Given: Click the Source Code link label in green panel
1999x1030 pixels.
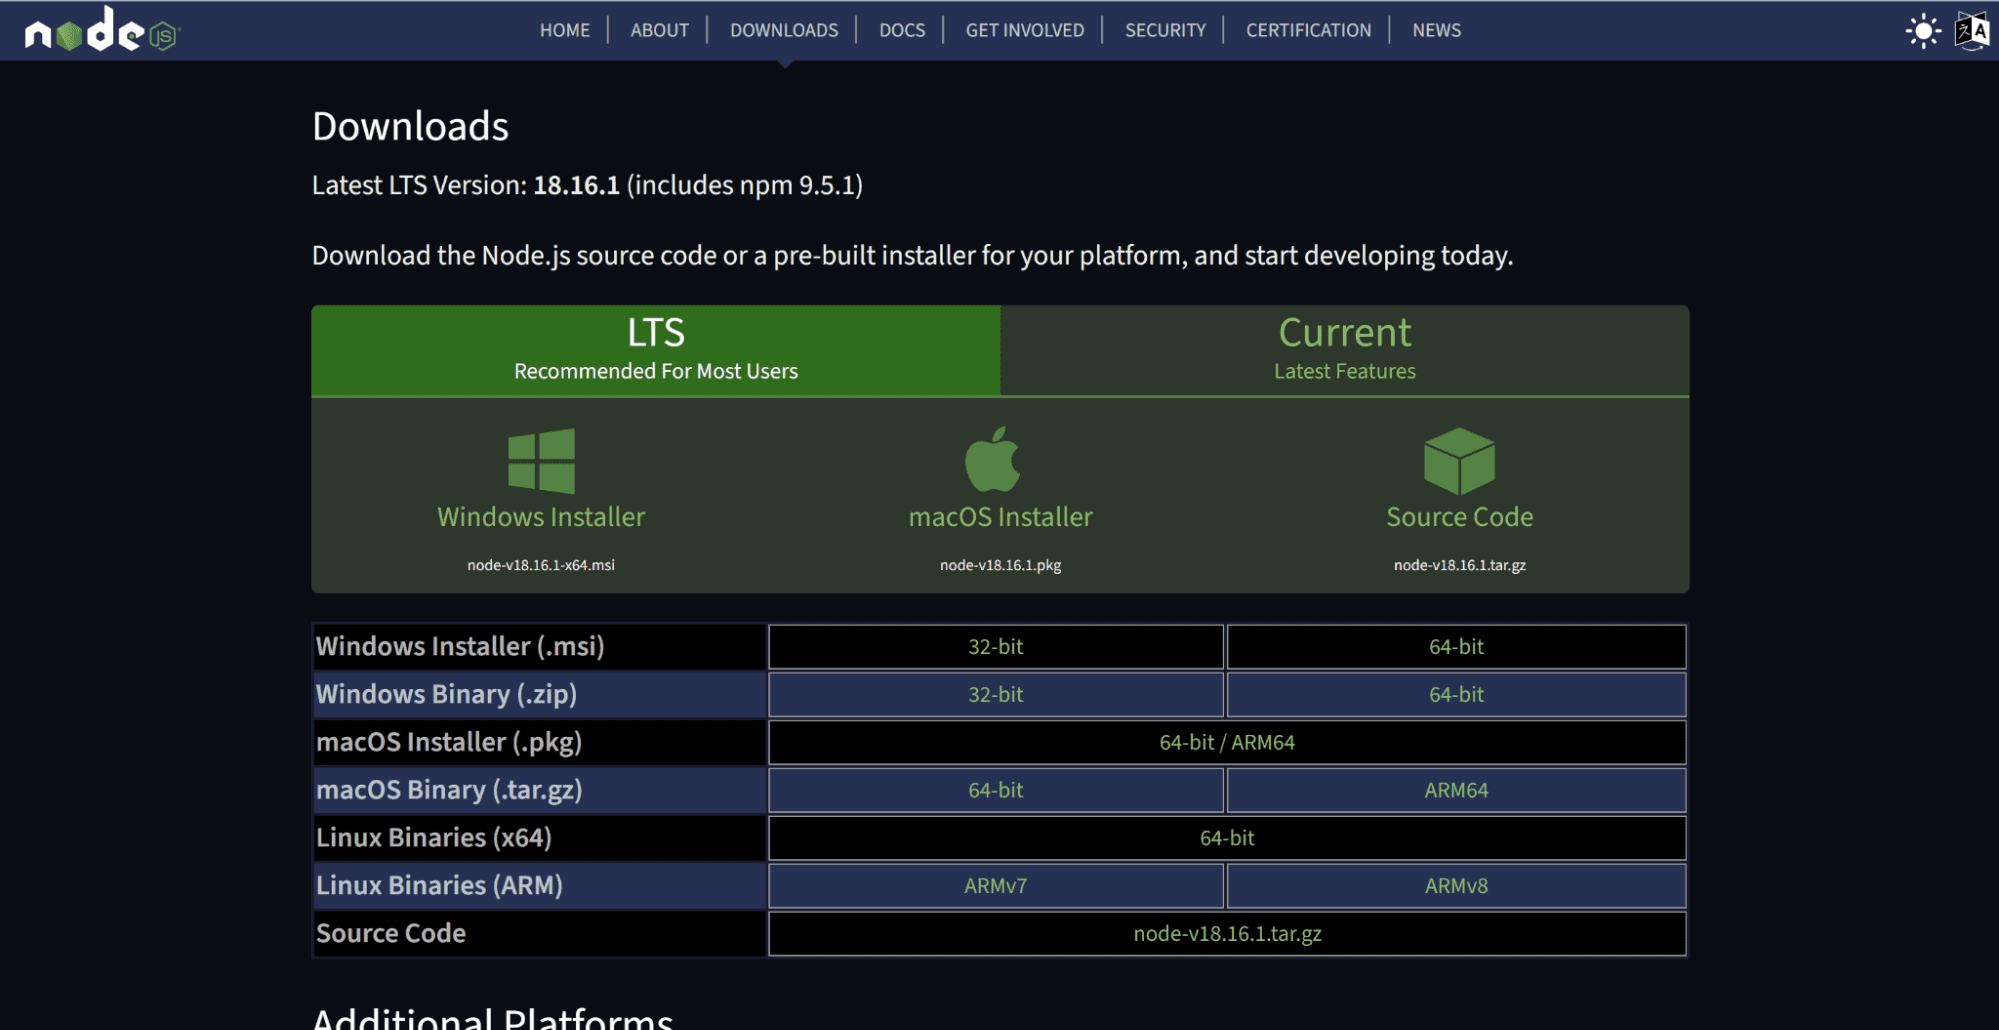Looking at the screenshot, I should tap(1459, 517).
